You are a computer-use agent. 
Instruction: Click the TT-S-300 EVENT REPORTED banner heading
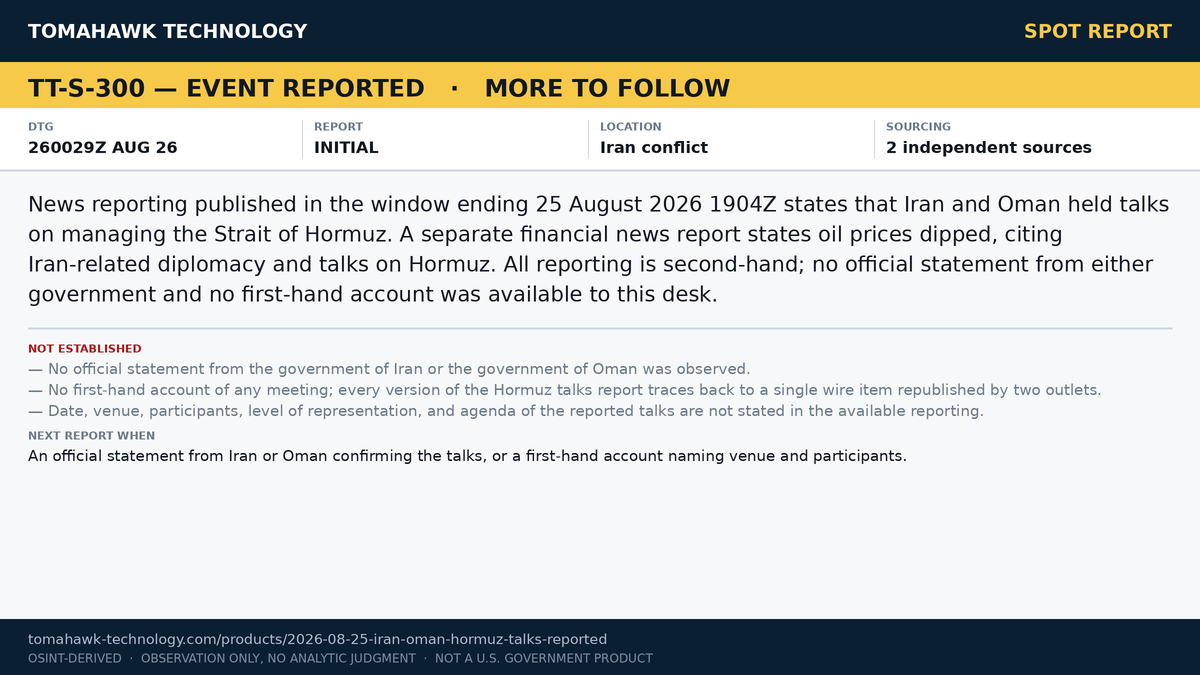point(226,88)
